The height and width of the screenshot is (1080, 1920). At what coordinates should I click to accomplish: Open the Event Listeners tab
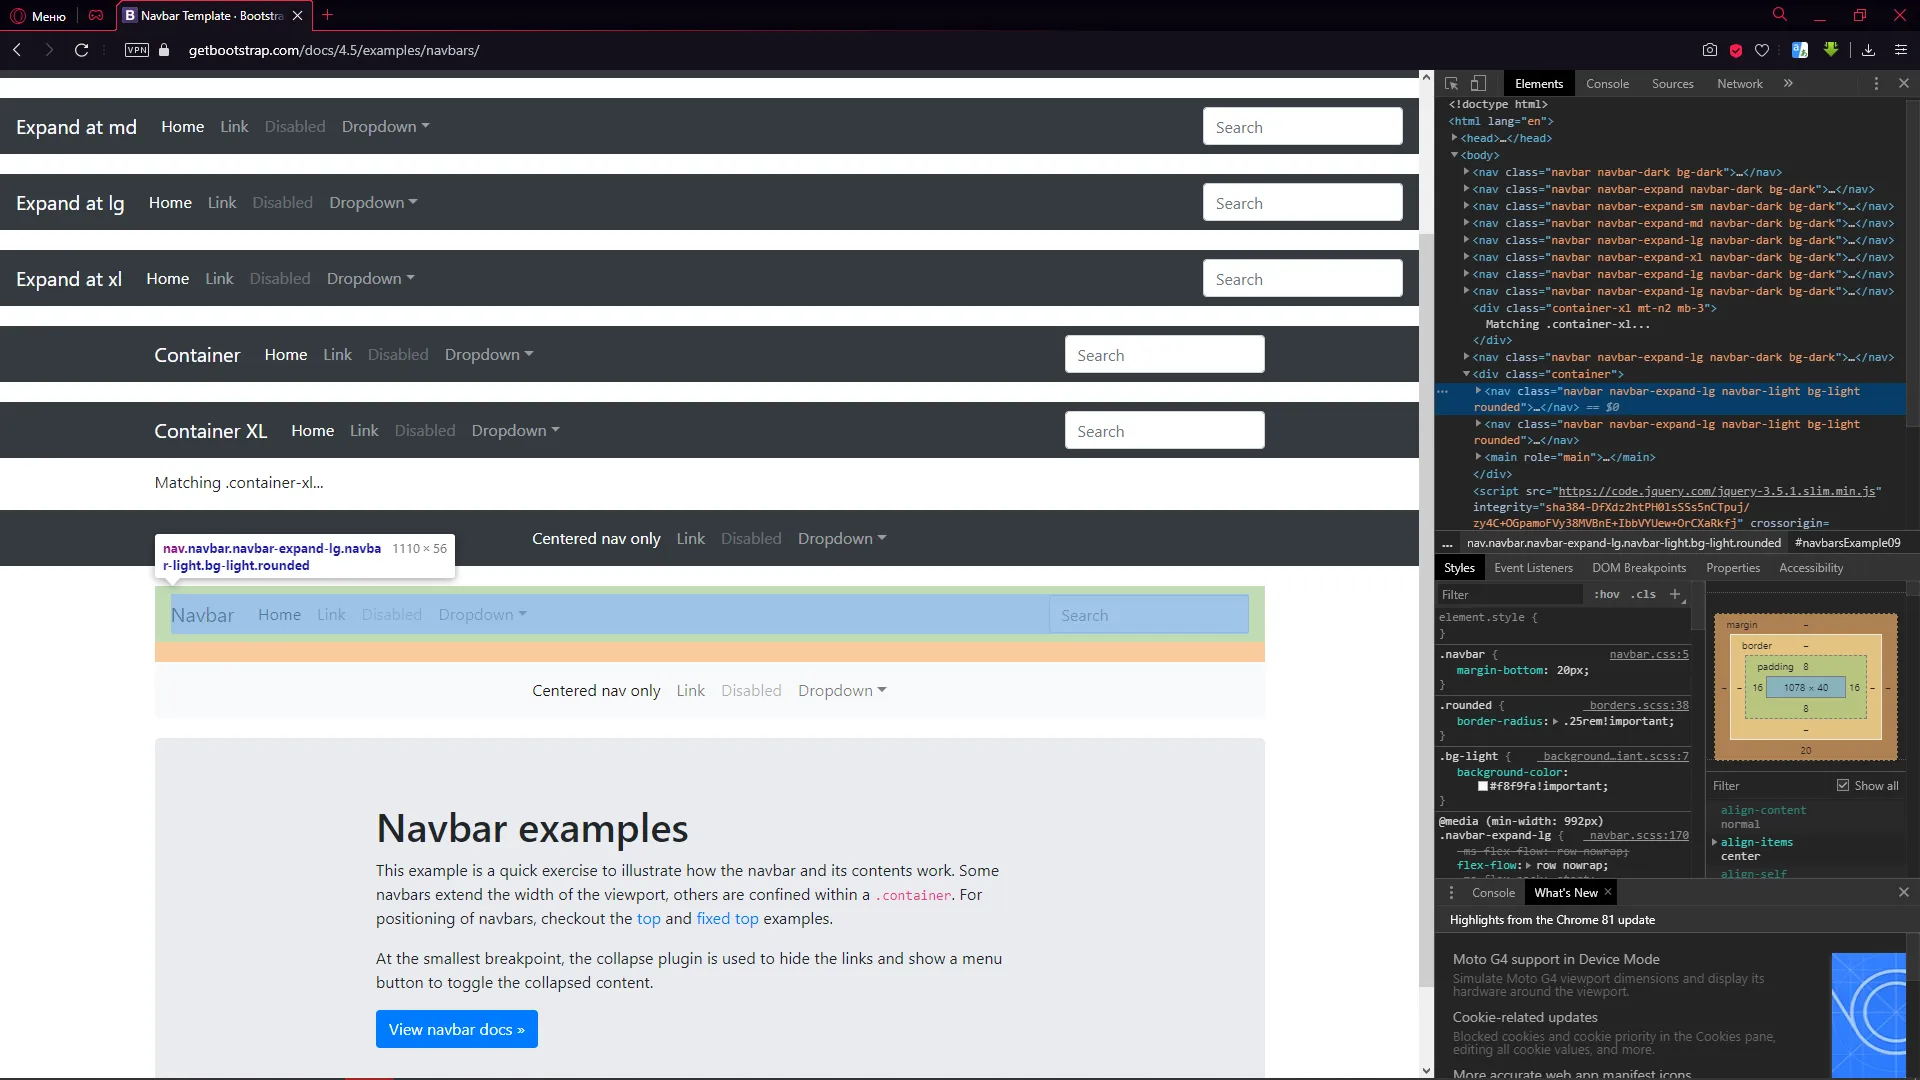(x=1533, y=568)
